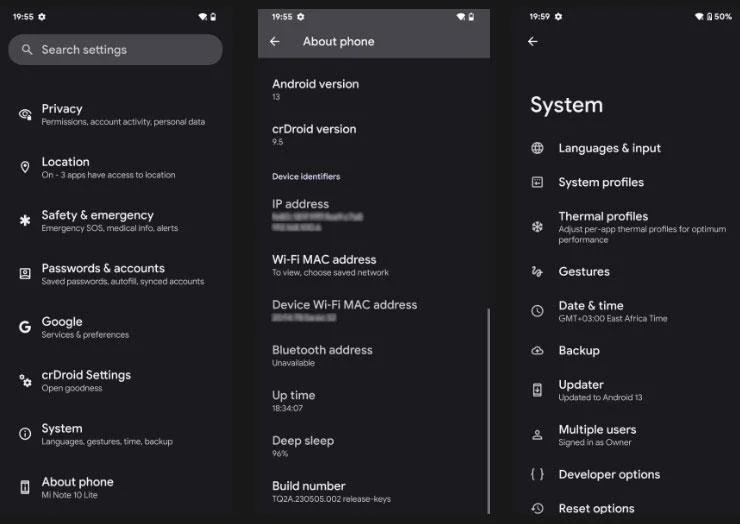Tap Wi-Fi icon in System screen status bar
Screen dimensions: 740x524
click(x=699, y=17)
